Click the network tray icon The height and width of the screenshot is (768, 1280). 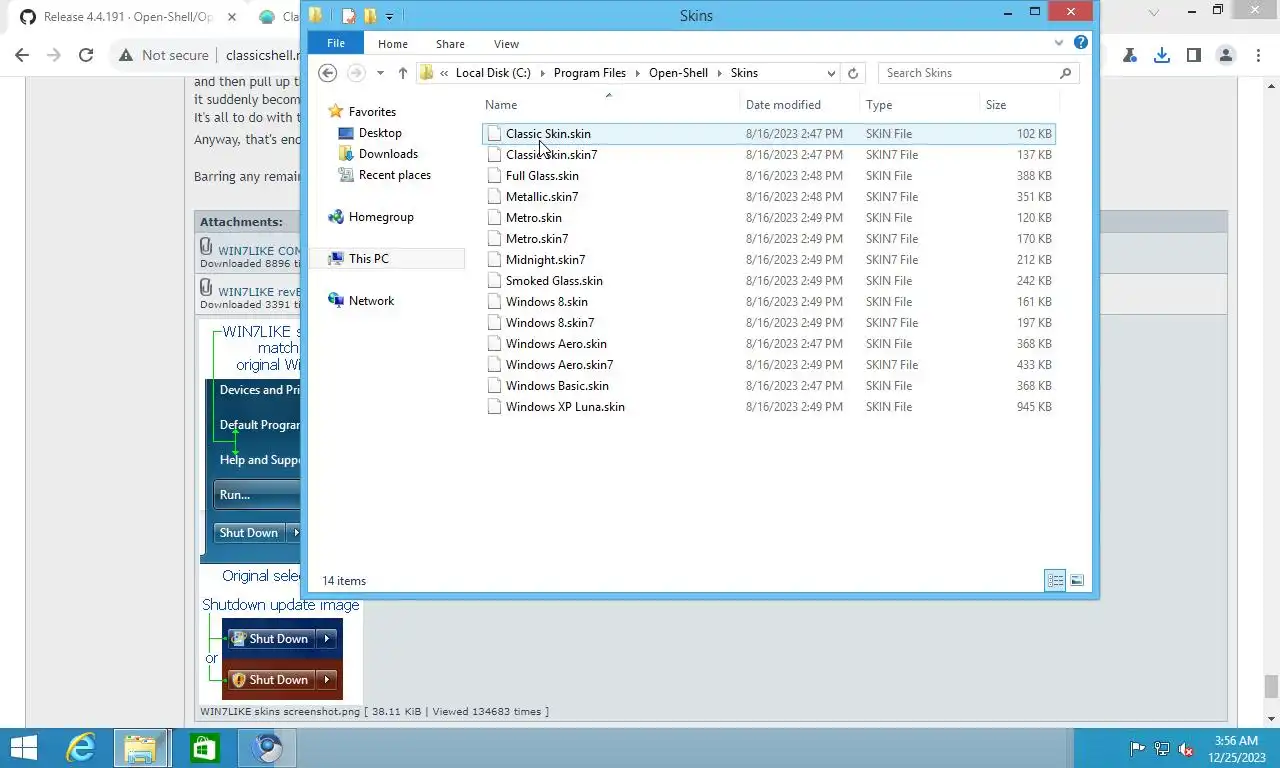coord(1162,749)
